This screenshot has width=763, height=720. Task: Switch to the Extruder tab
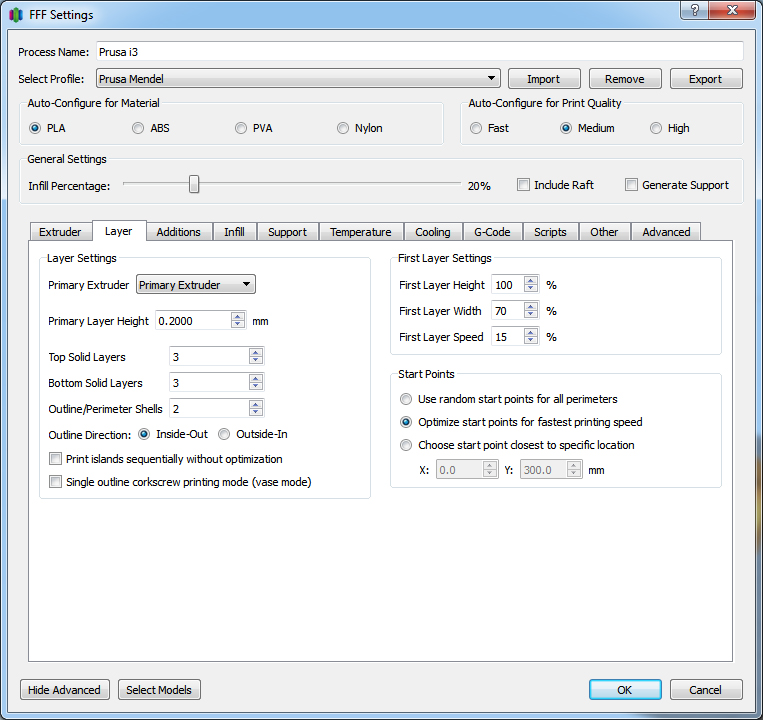coord(60,232)
